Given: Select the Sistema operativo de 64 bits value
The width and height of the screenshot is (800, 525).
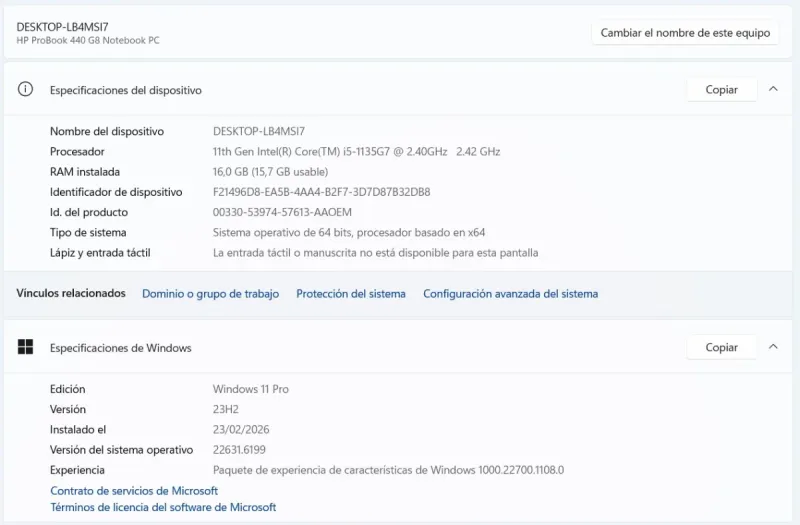Looking at the screenshot, I should click(x=348, y=233).
